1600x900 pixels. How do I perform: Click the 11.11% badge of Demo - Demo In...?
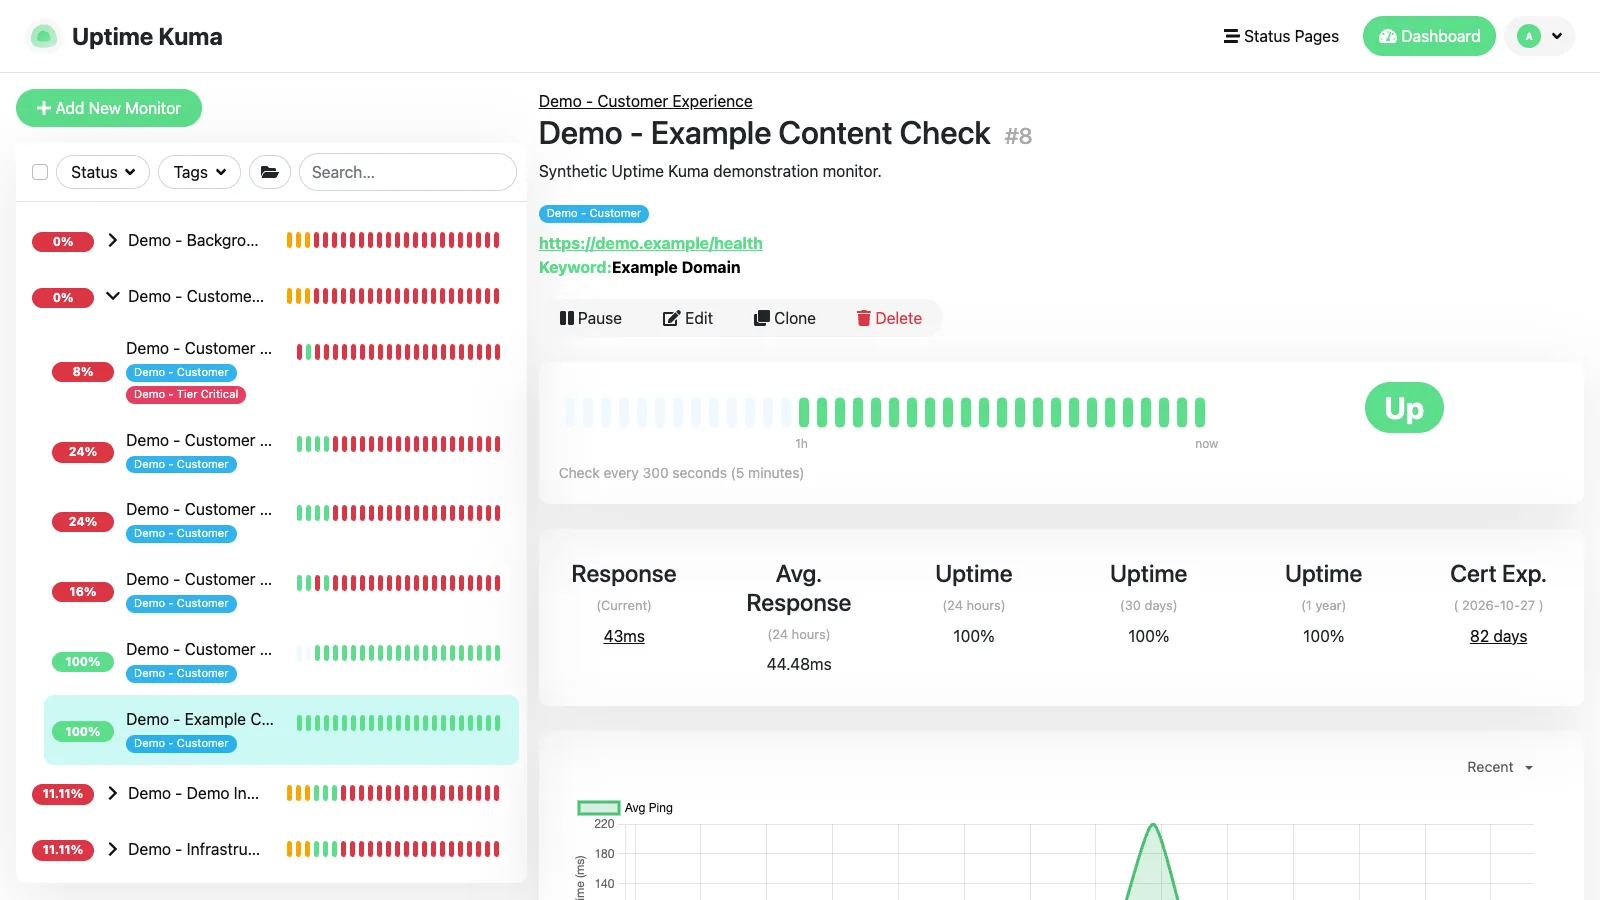[x=63, y=794]
